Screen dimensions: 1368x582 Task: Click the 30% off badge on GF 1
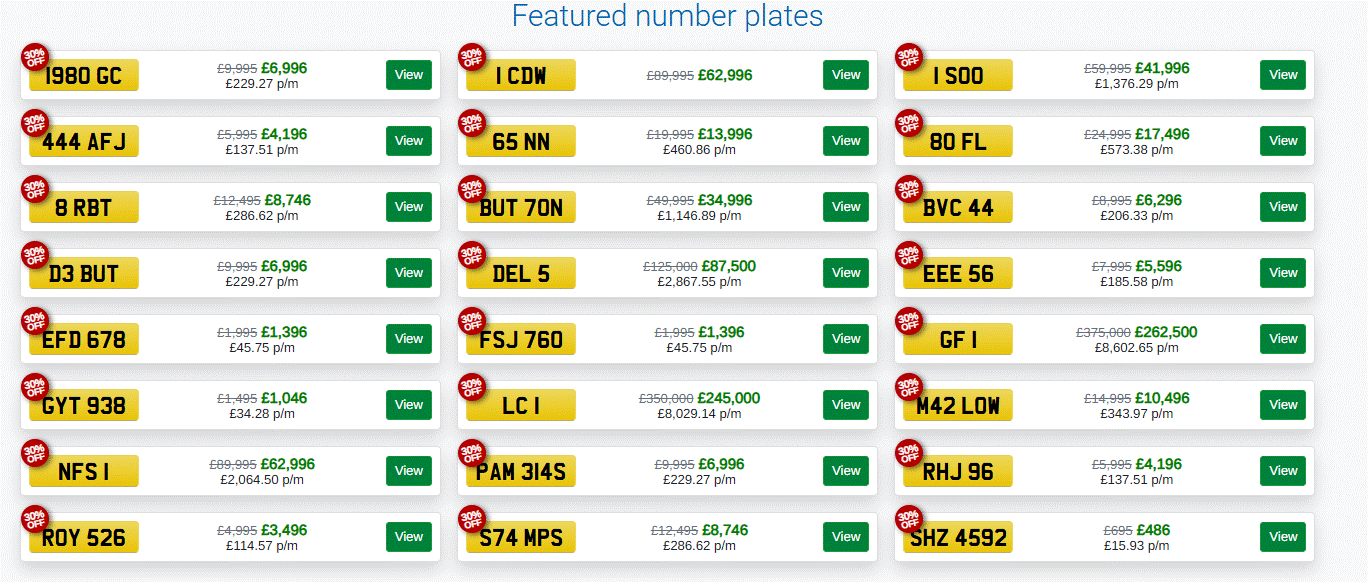[909, 321]
